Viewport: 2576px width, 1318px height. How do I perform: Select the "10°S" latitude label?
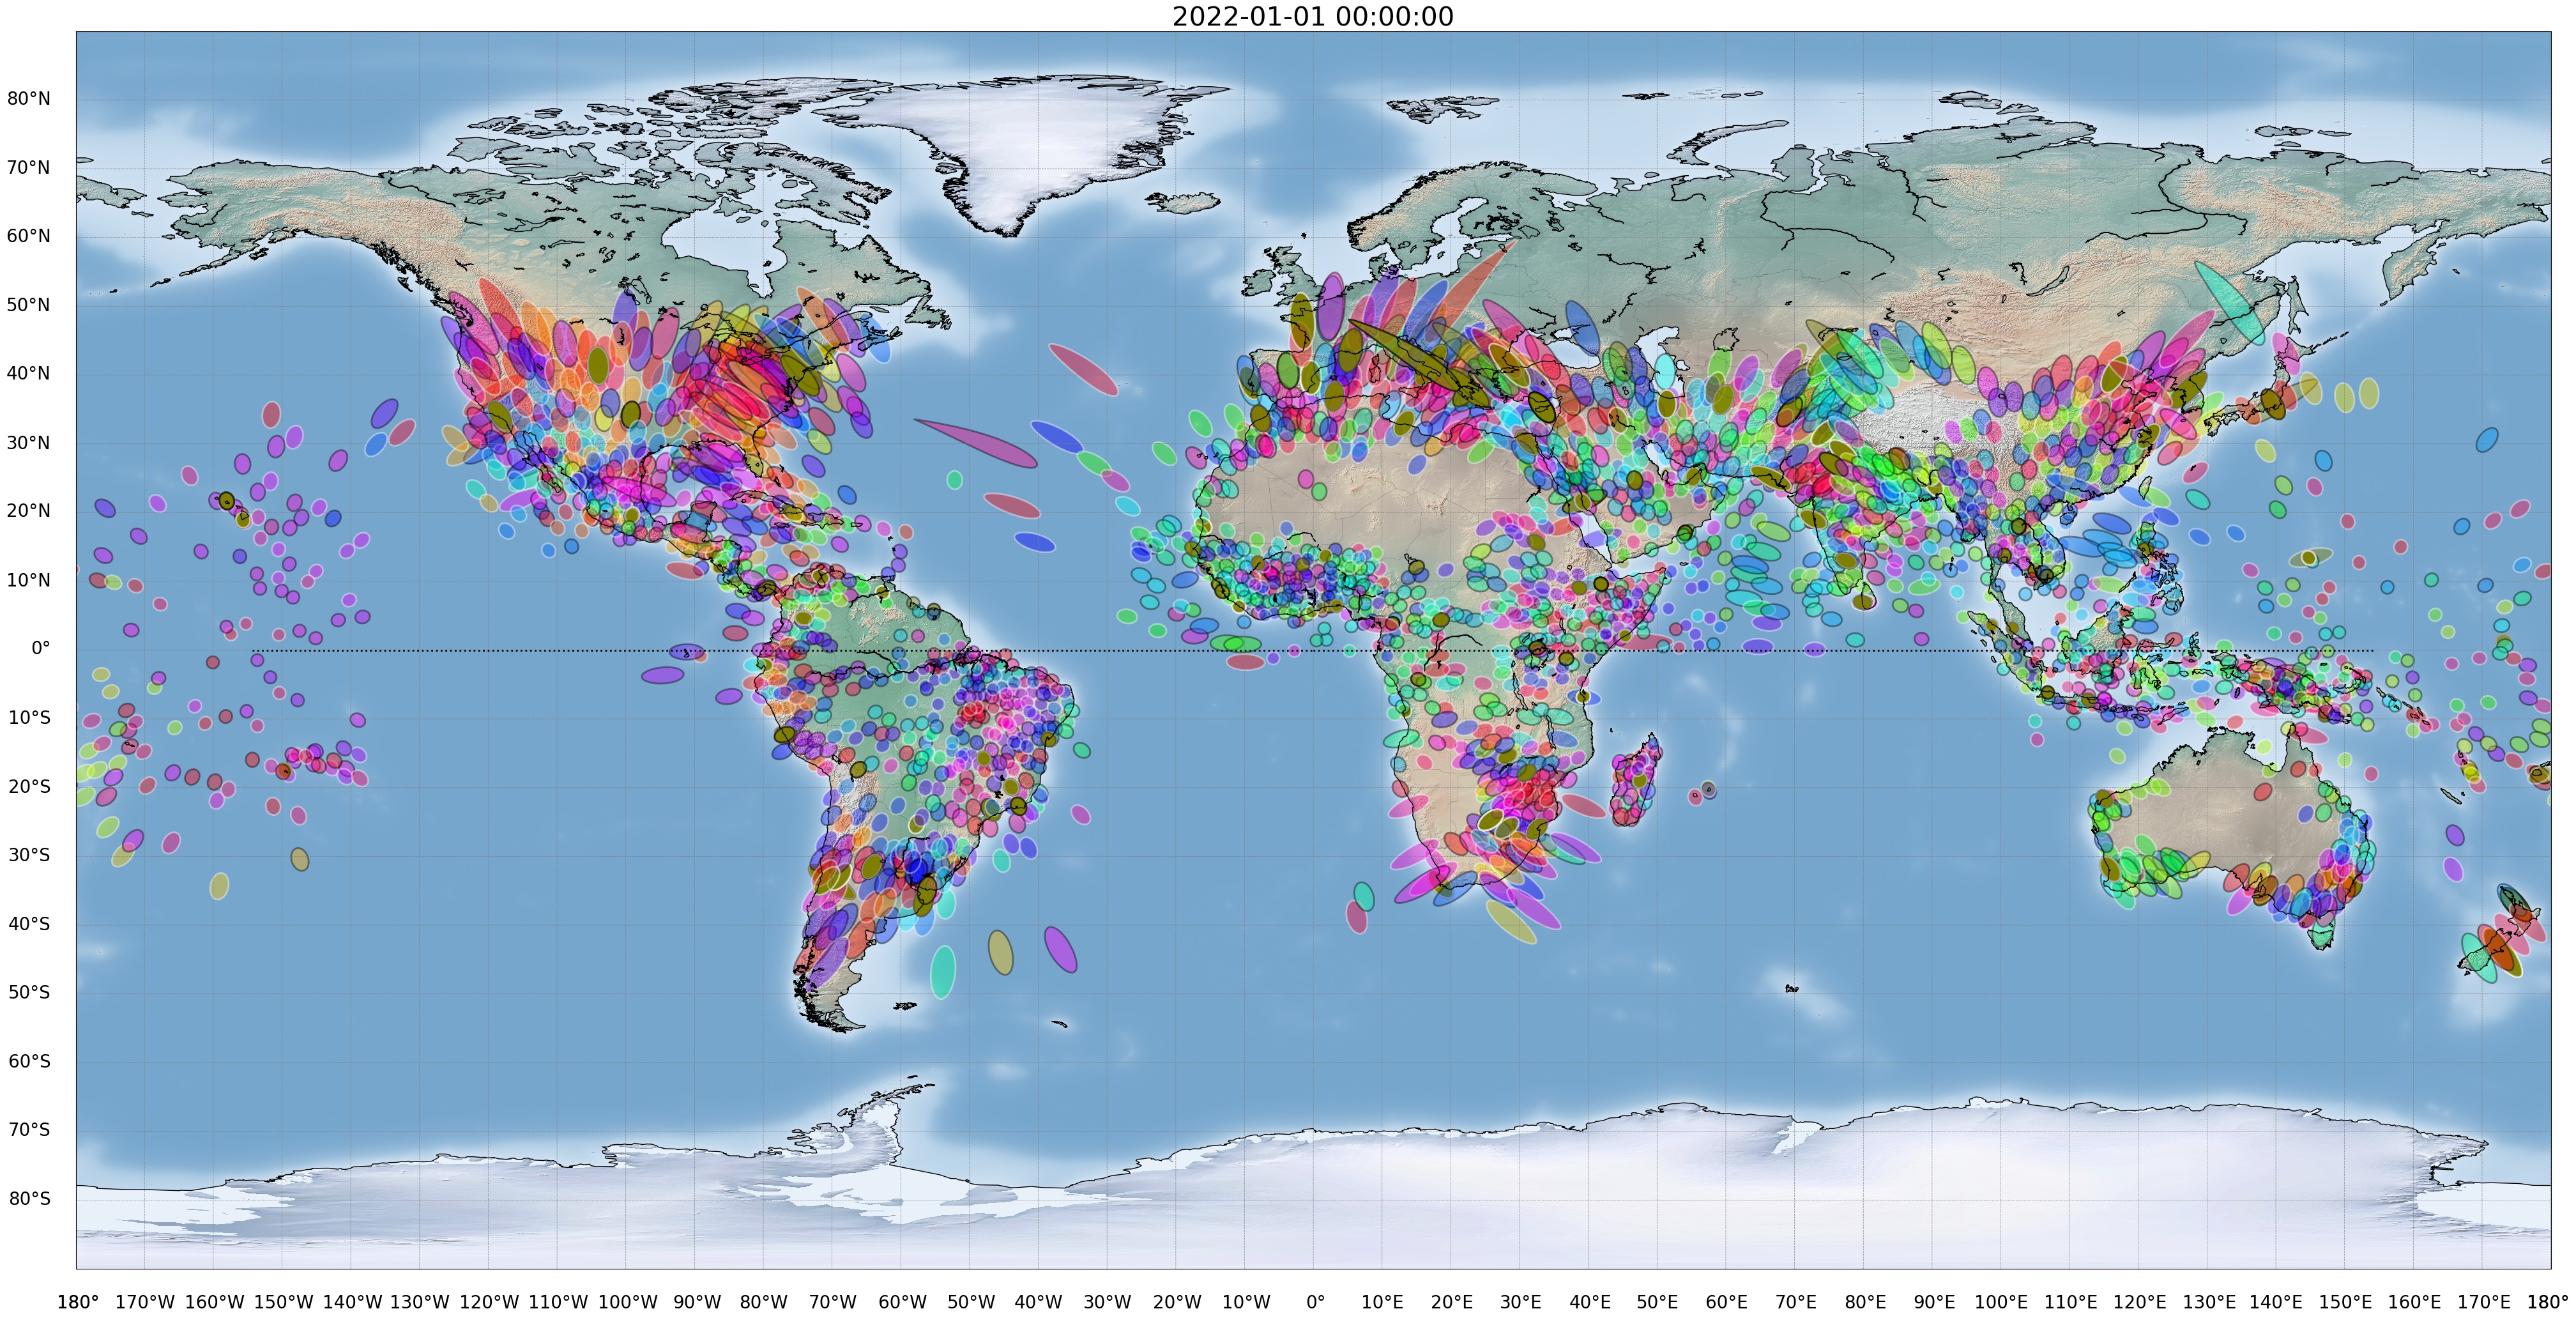(29, 717)
